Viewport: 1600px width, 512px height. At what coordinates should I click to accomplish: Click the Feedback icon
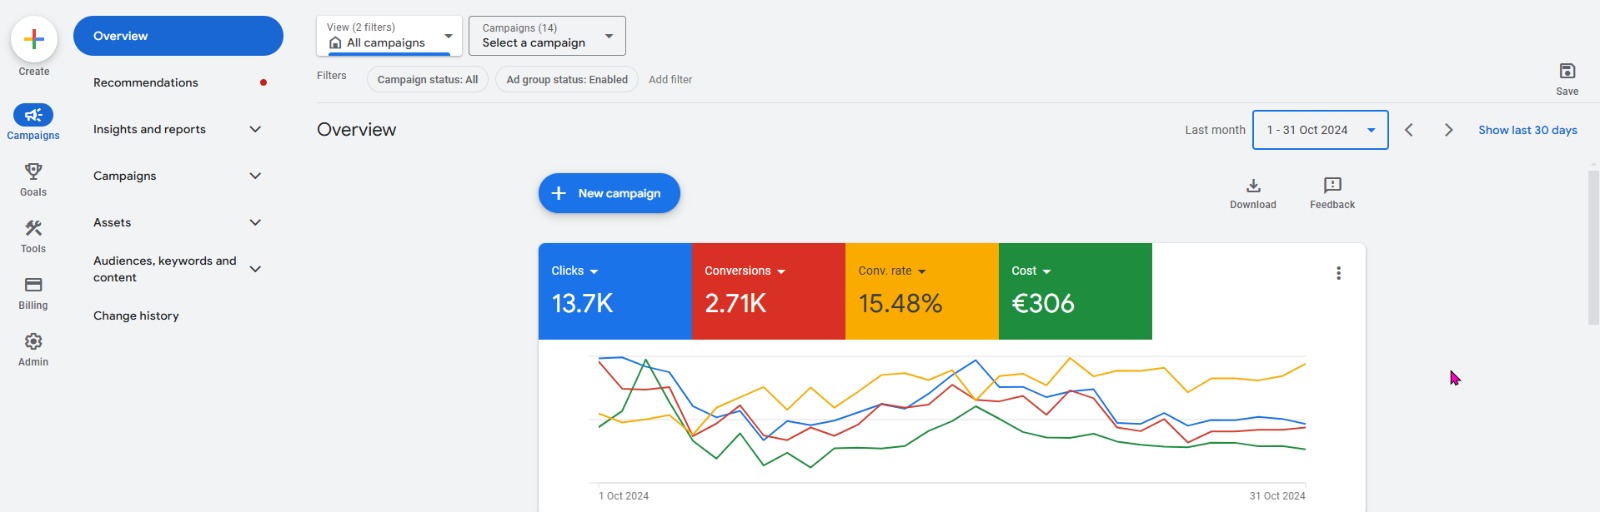(1332, 185)
